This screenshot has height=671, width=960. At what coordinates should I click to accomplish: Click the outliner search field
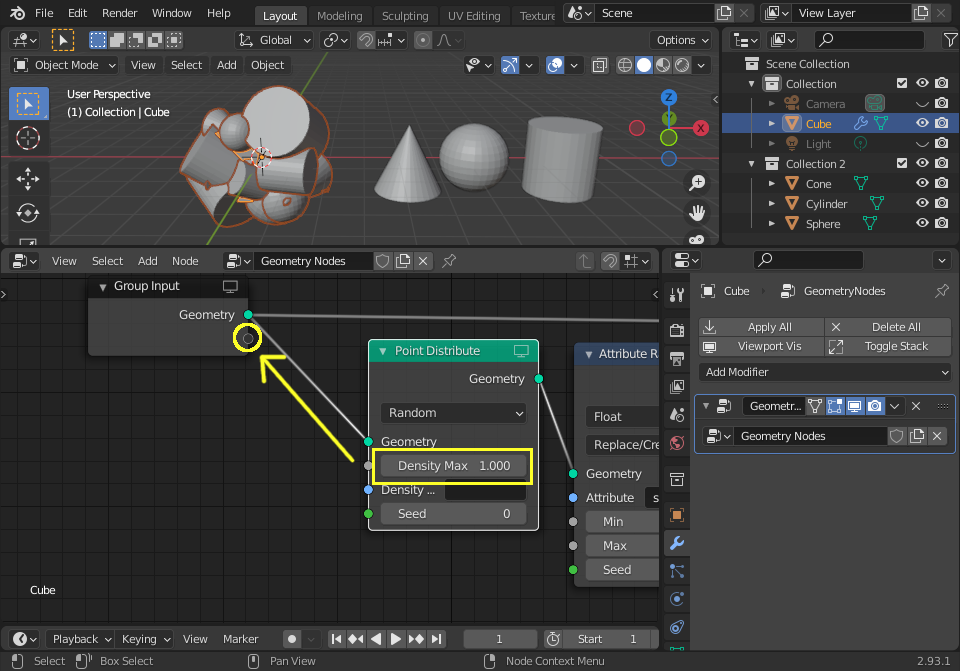869,40
